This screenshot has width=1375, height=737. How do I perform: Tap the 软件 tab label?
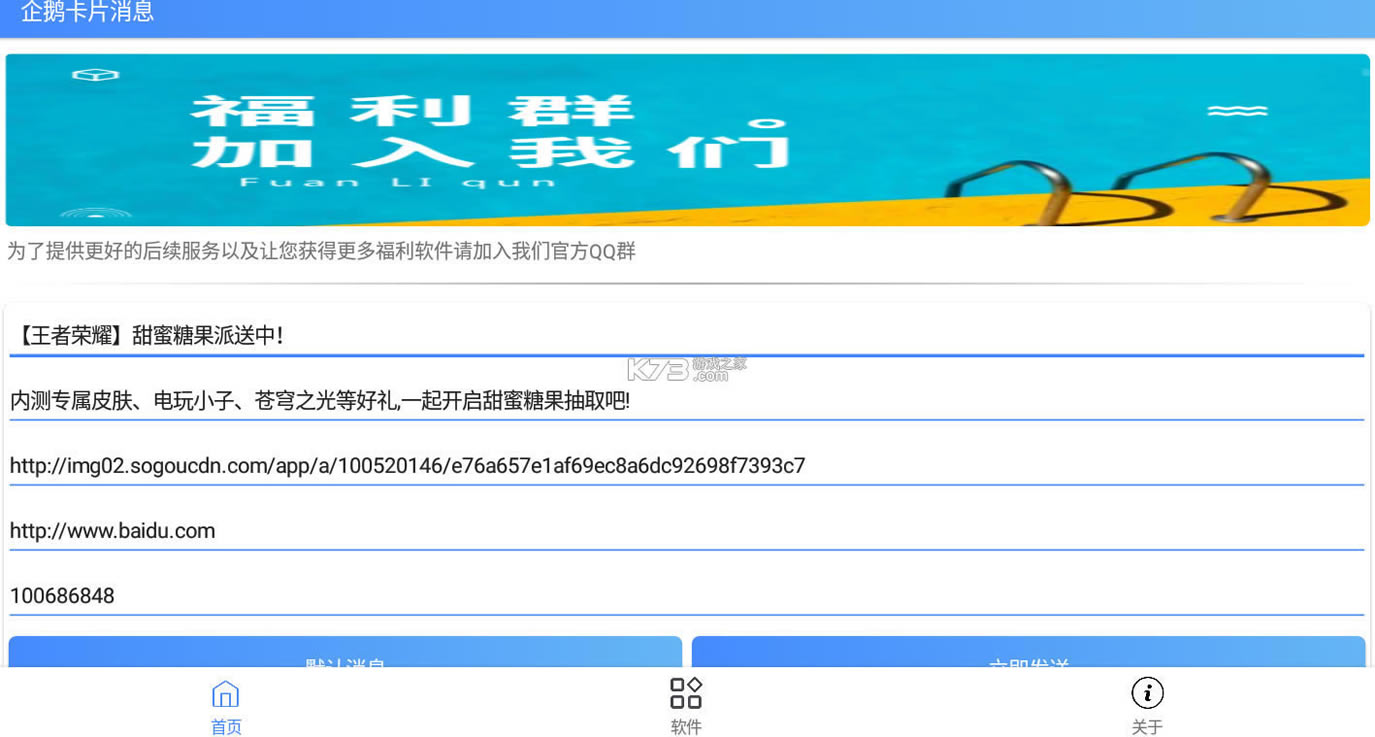pyautogui.click(x=686, y=727)
